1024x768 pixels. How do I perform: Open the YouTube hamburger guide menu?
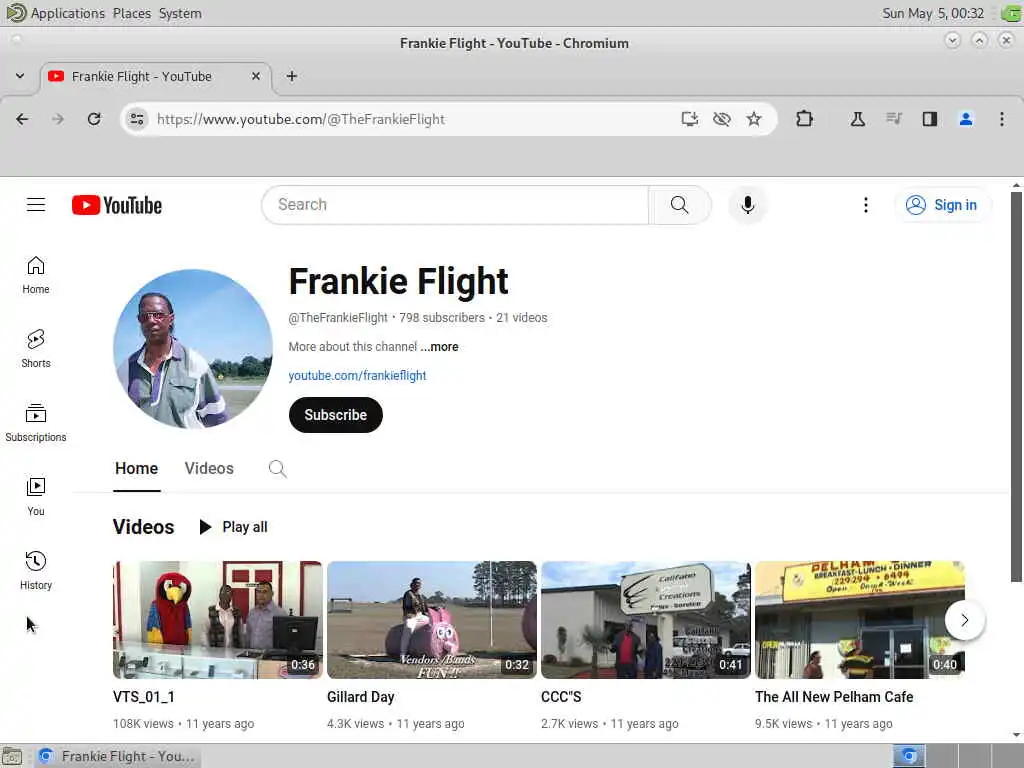click(x=36, y=205)
